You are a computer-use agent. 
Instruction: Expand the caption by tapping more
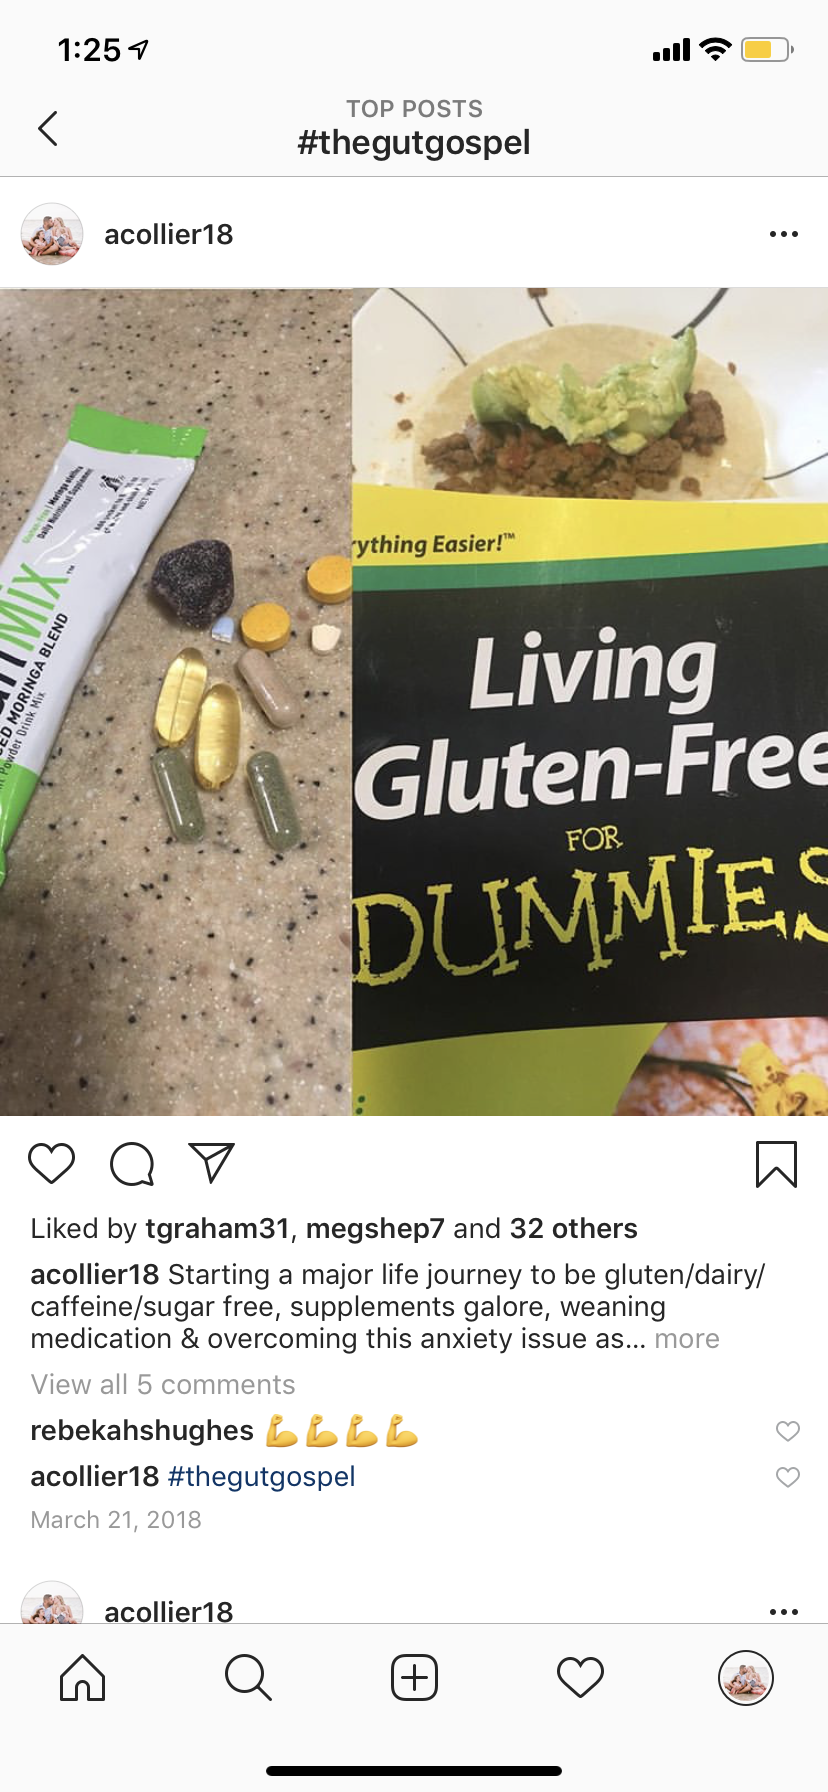pos(687,1339)
